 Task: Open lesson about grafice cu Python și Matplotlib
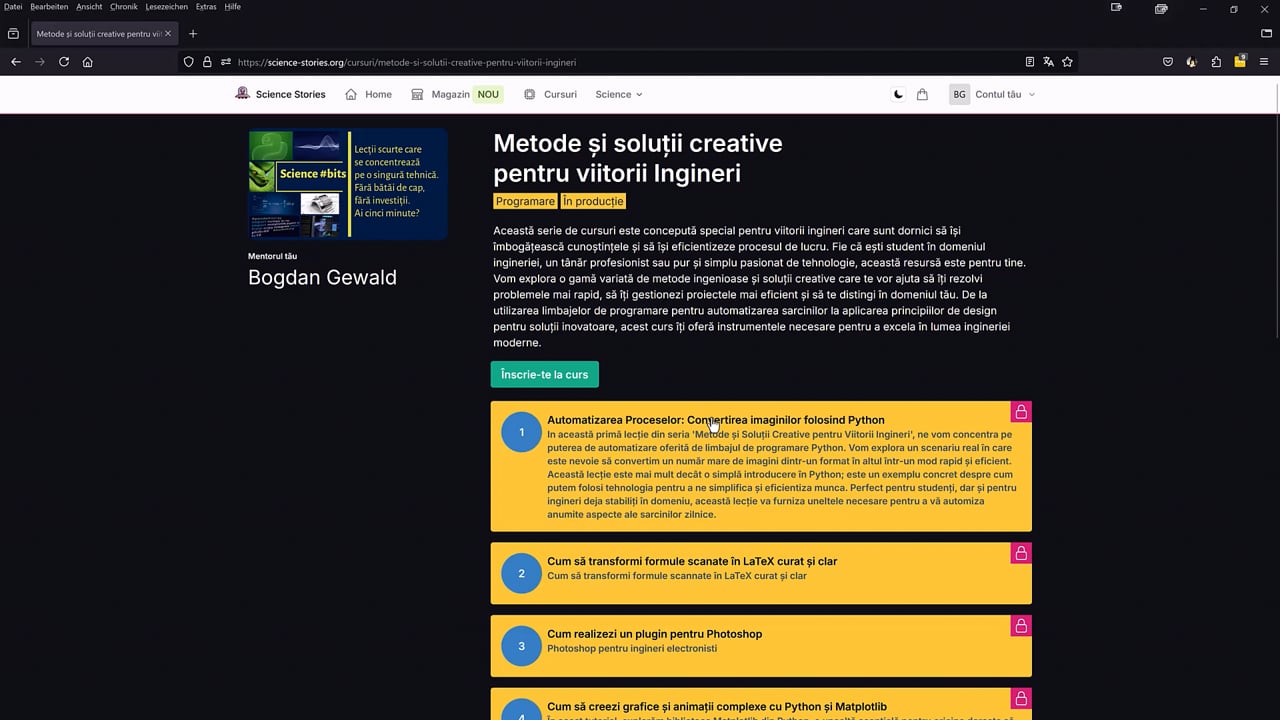pyautogui.click(x=717, y=707)
